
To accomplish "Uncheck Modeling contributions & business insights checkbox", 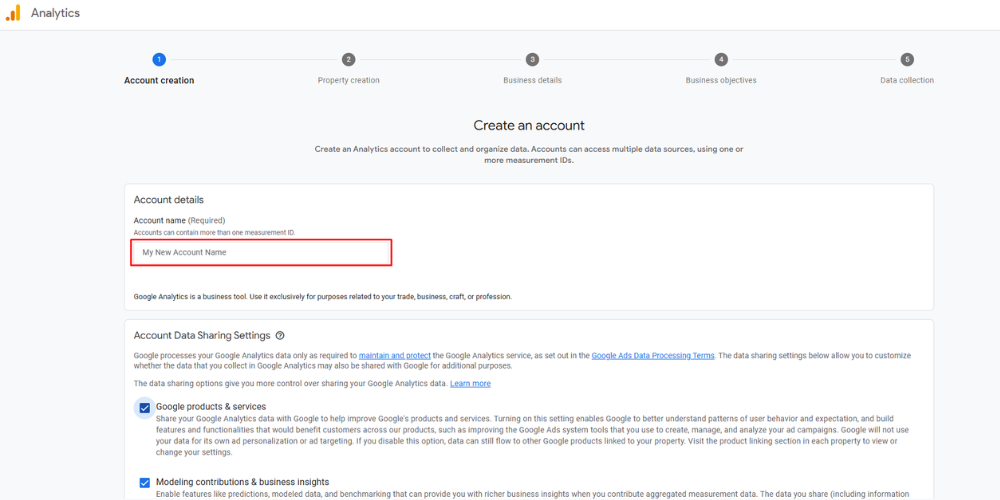I will pyautogui.click(x=145, y=482).
